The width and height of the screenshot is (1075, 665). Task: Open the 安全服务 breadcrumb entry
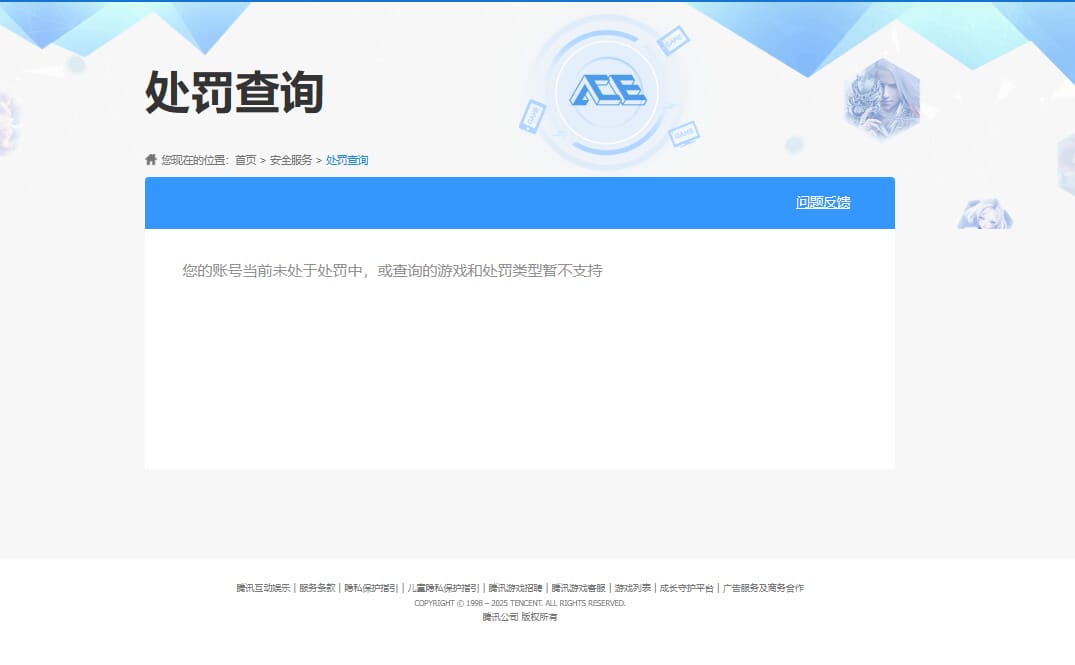pos(289,159)
